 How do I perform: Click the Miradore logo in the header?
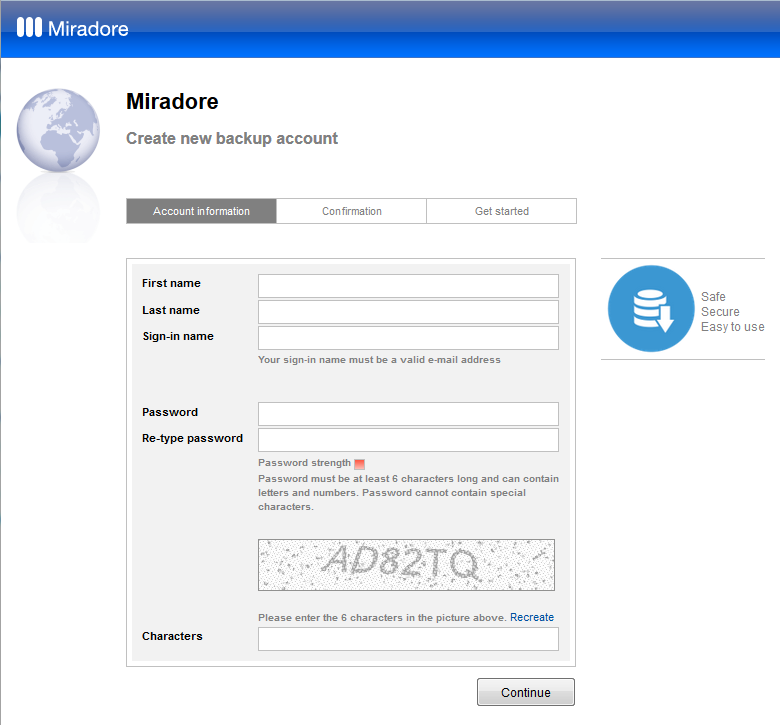tap(73, 28)
